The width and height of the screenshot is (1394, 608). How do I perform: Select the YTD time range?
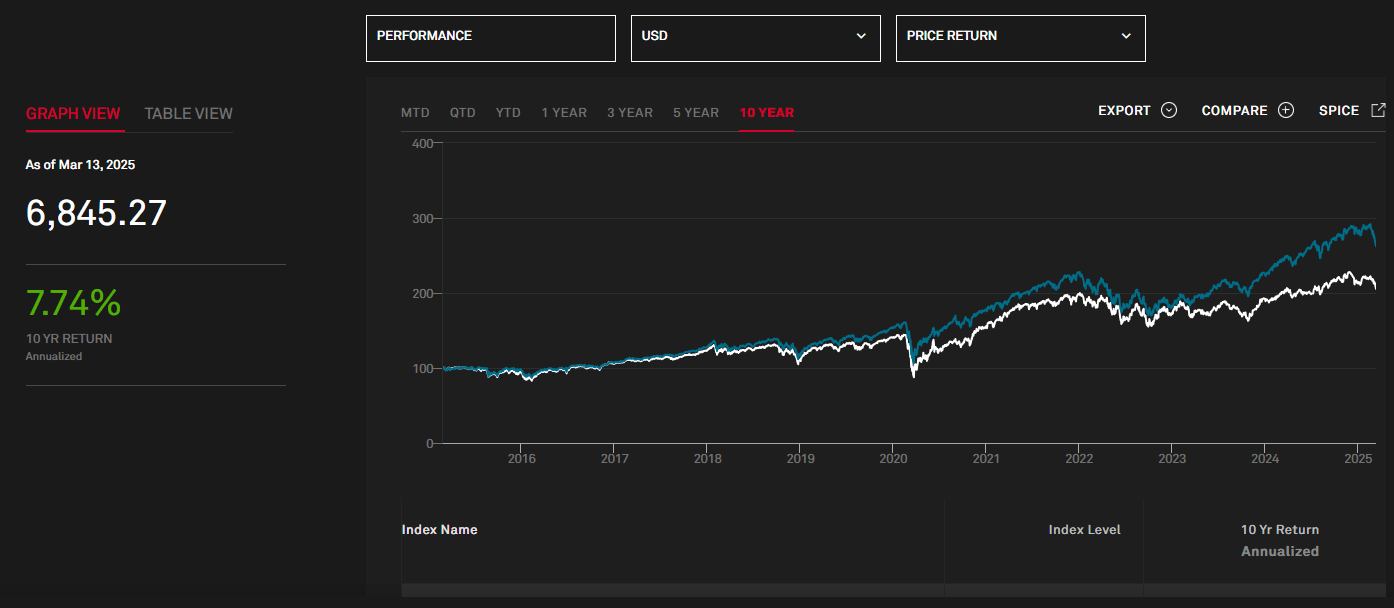point(508,113)
